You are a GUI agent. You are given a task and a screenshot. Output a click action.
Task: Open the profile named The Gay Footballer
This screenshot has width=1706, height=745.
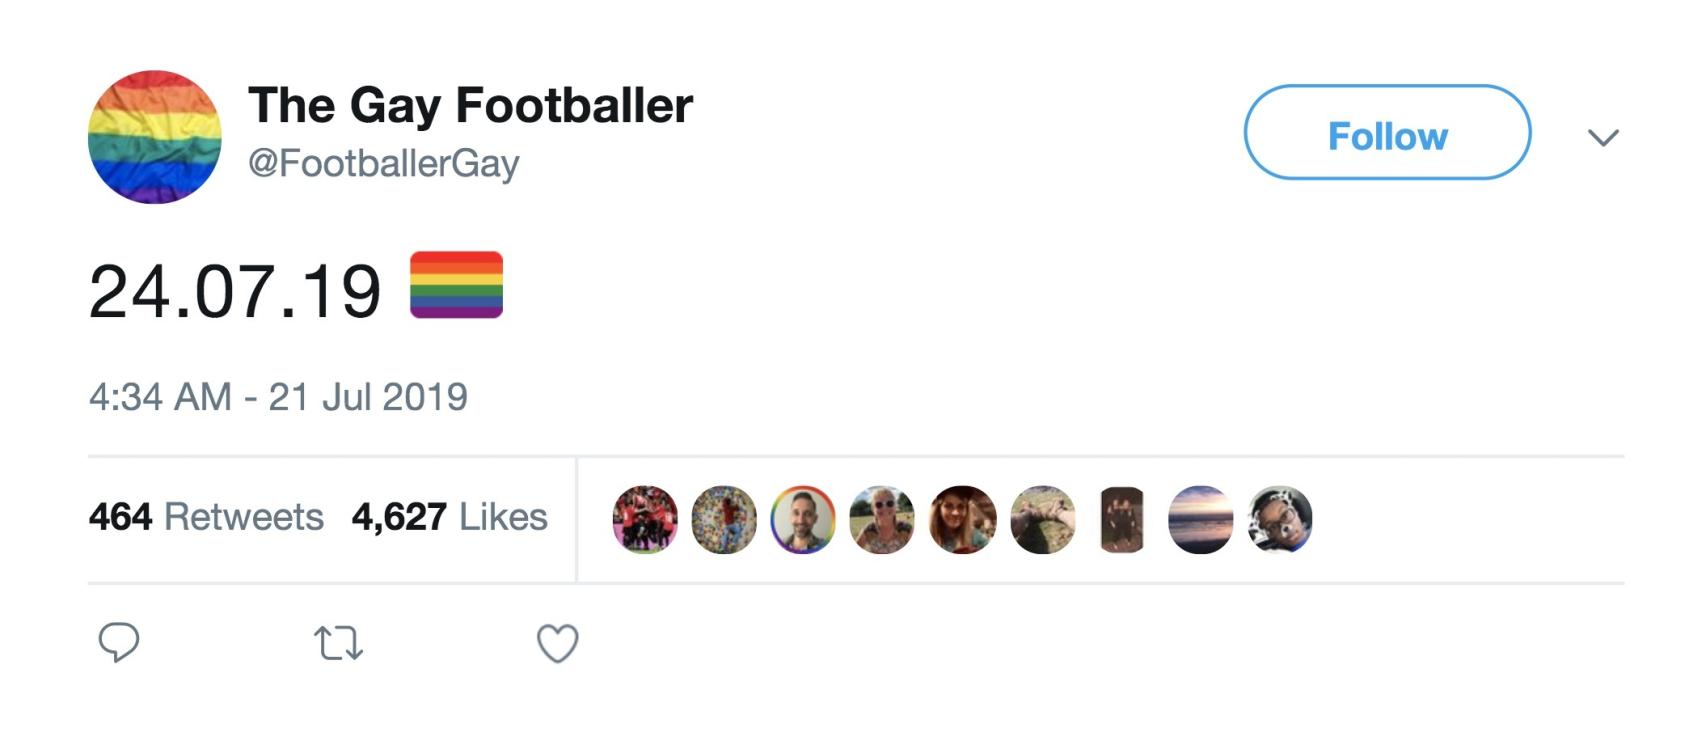pos(470,103)
